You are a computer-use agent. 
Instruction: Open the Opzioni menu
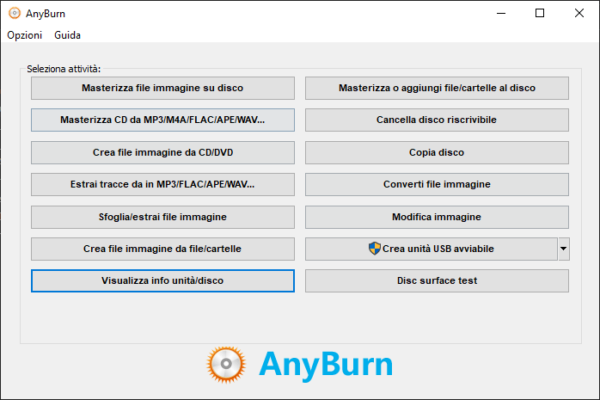pyautogui.click(x=24, y=35)
